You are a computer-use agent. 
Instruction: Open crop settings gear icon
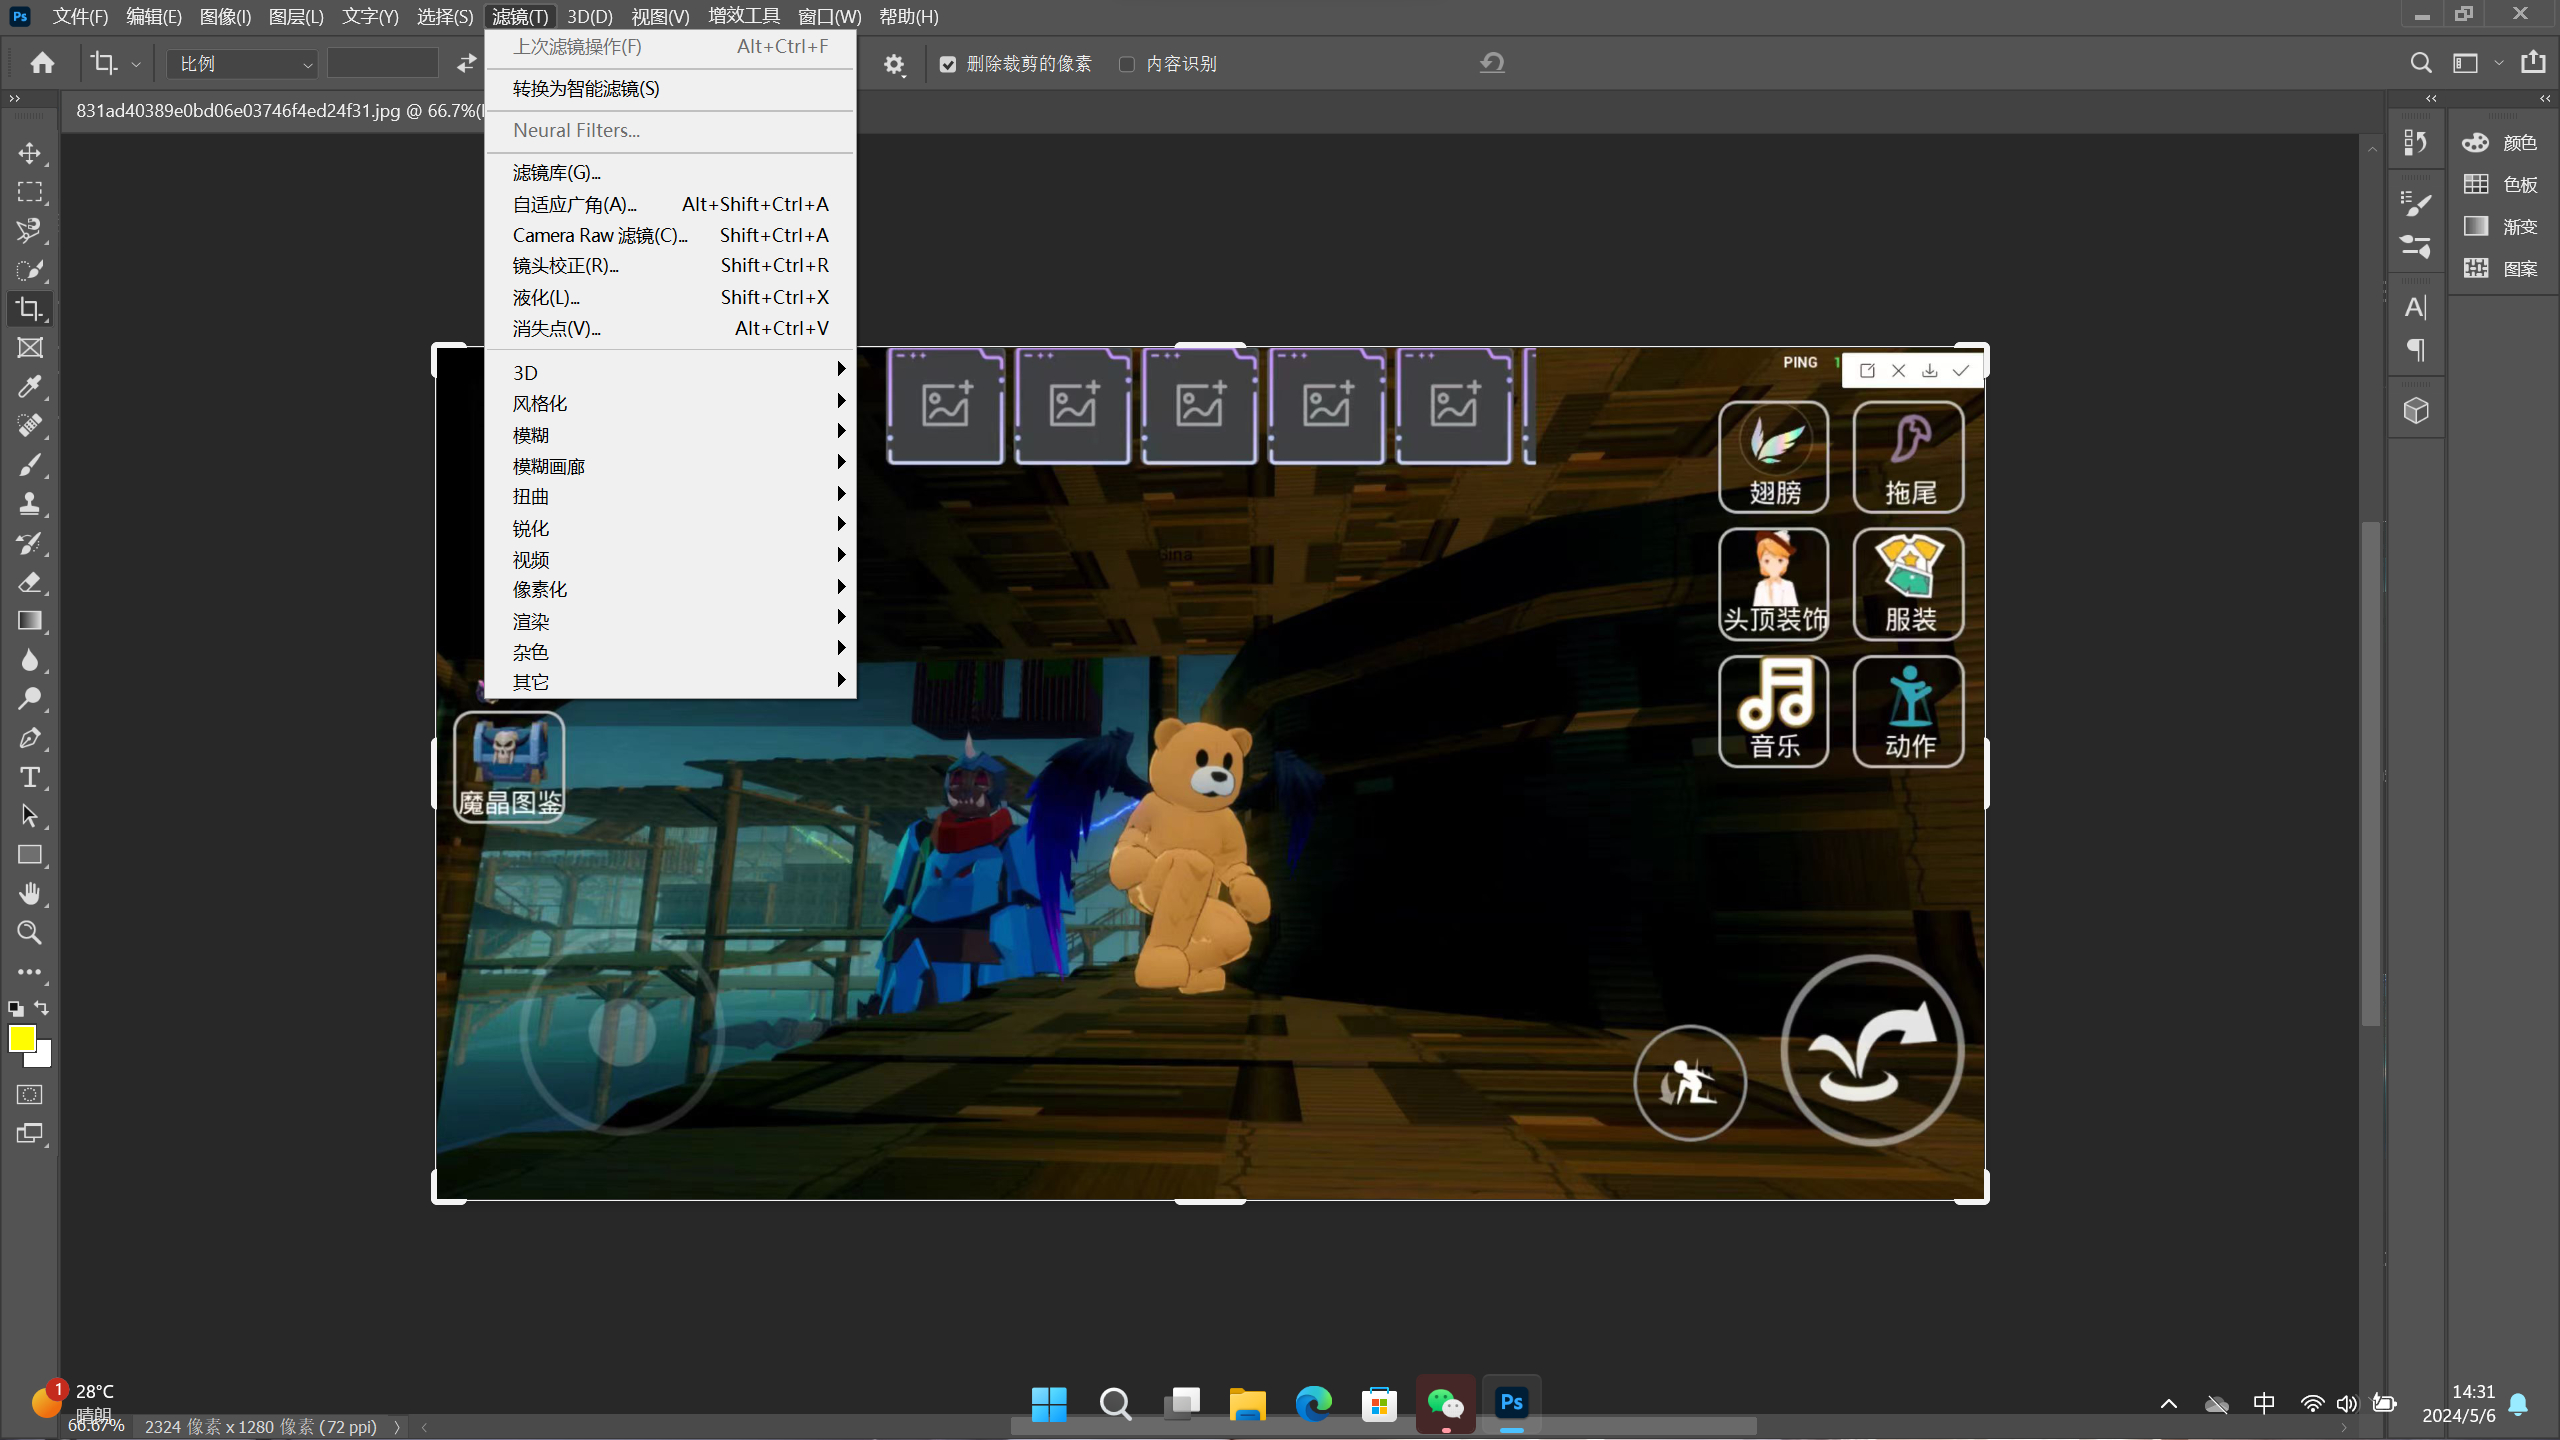click(894, 65)
